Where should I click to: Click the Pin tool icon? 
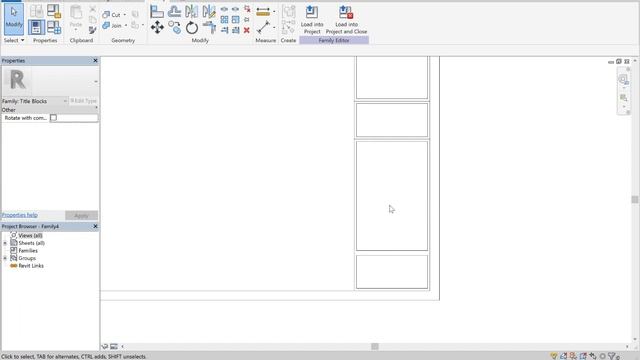point(247,20)
